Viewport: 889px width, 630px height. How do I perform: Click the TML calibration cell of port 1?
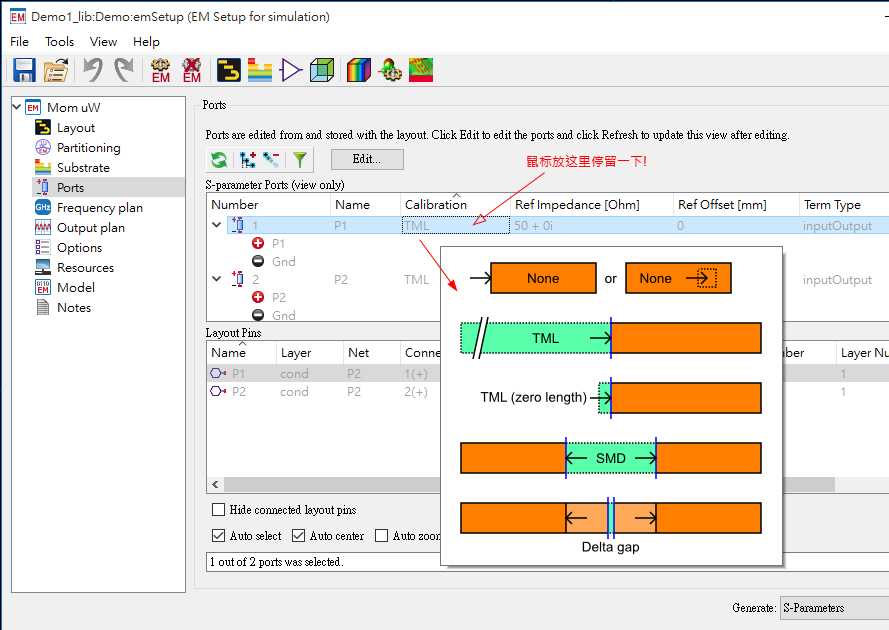(455, 225)
